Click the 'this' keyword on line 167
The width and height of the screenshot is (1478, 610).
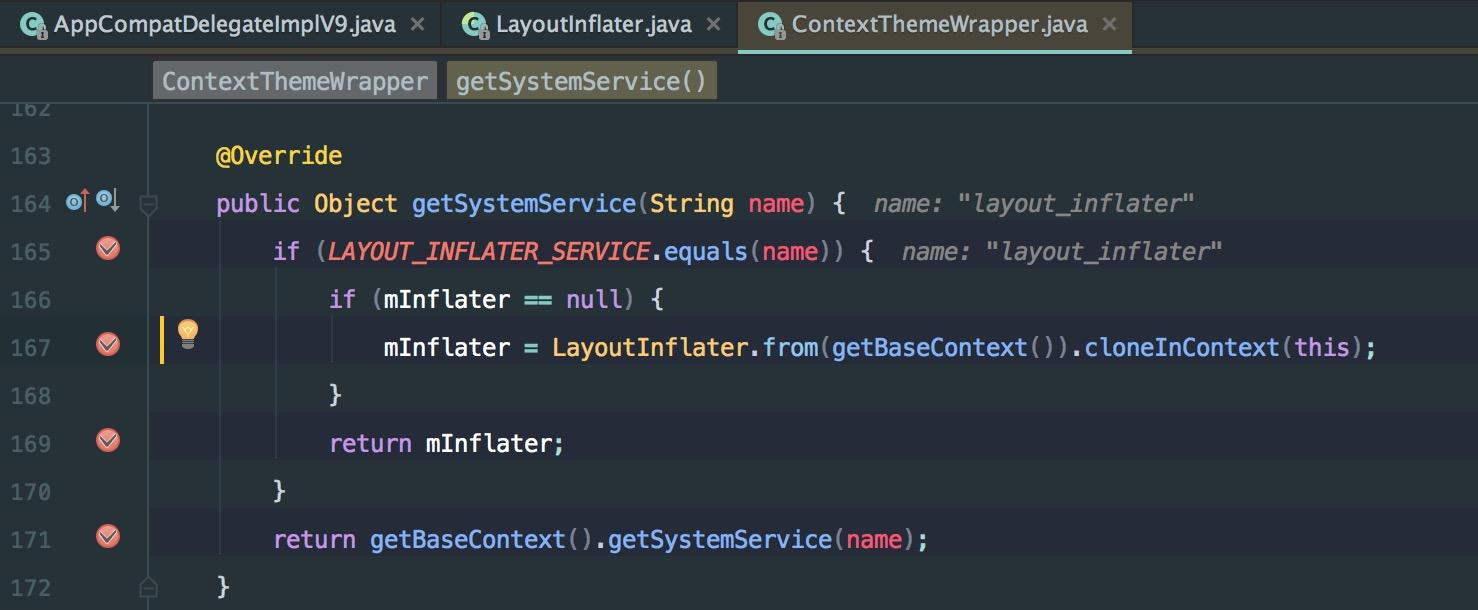click(x=1322, y=348)
